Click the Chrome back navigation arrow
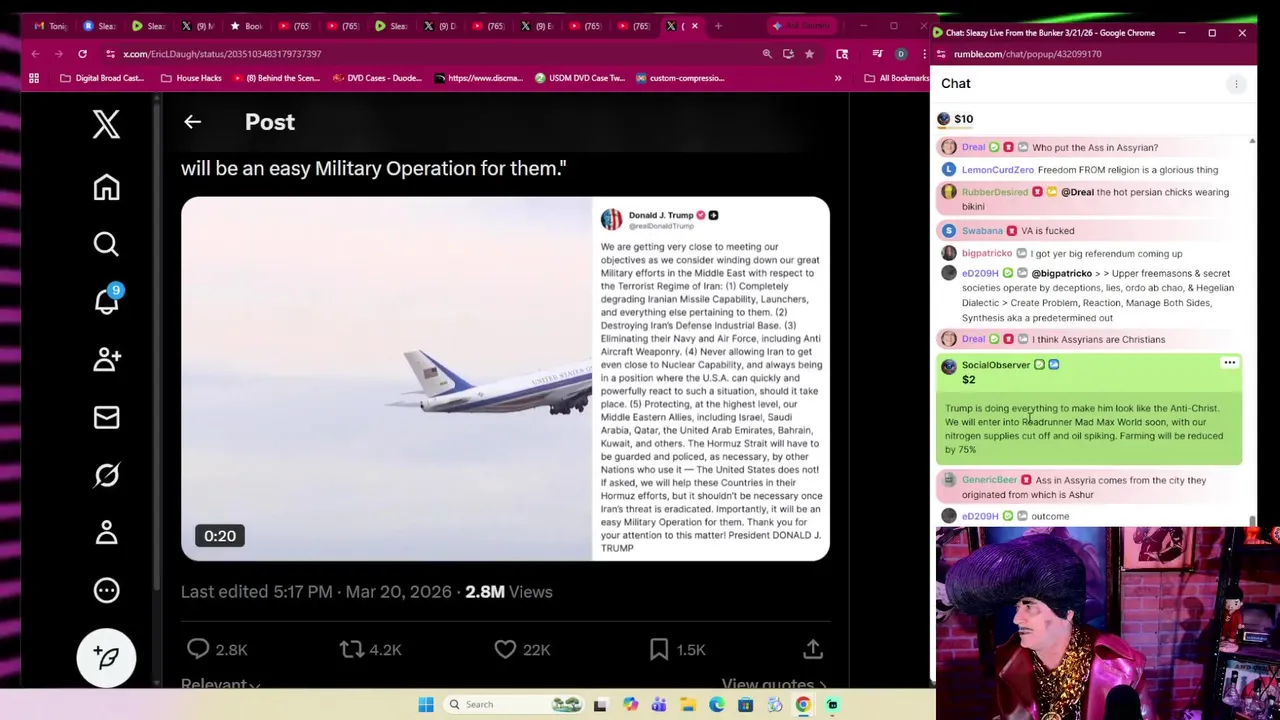1280x720 pixels. 35,54
